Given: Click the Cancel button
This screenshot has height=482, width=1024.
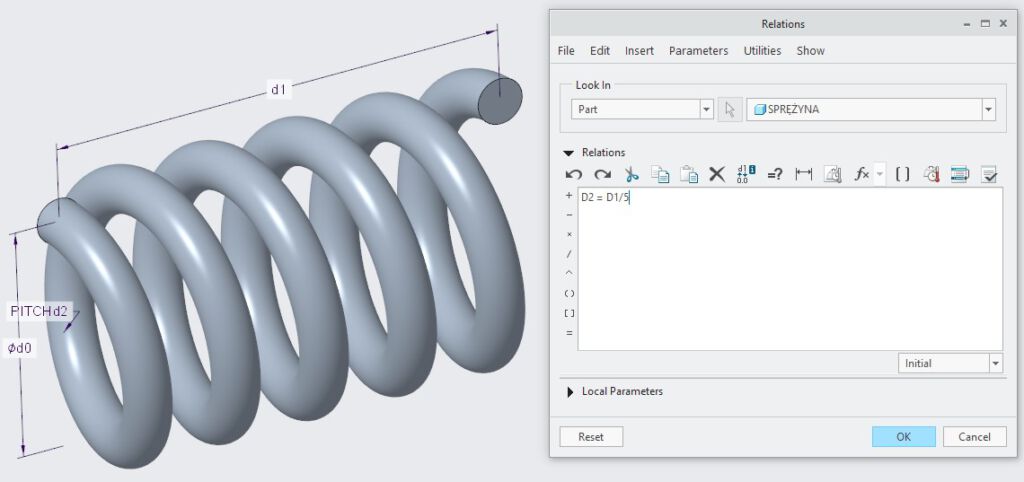Looking at the screenshot, I should click(x=974, y=437).
